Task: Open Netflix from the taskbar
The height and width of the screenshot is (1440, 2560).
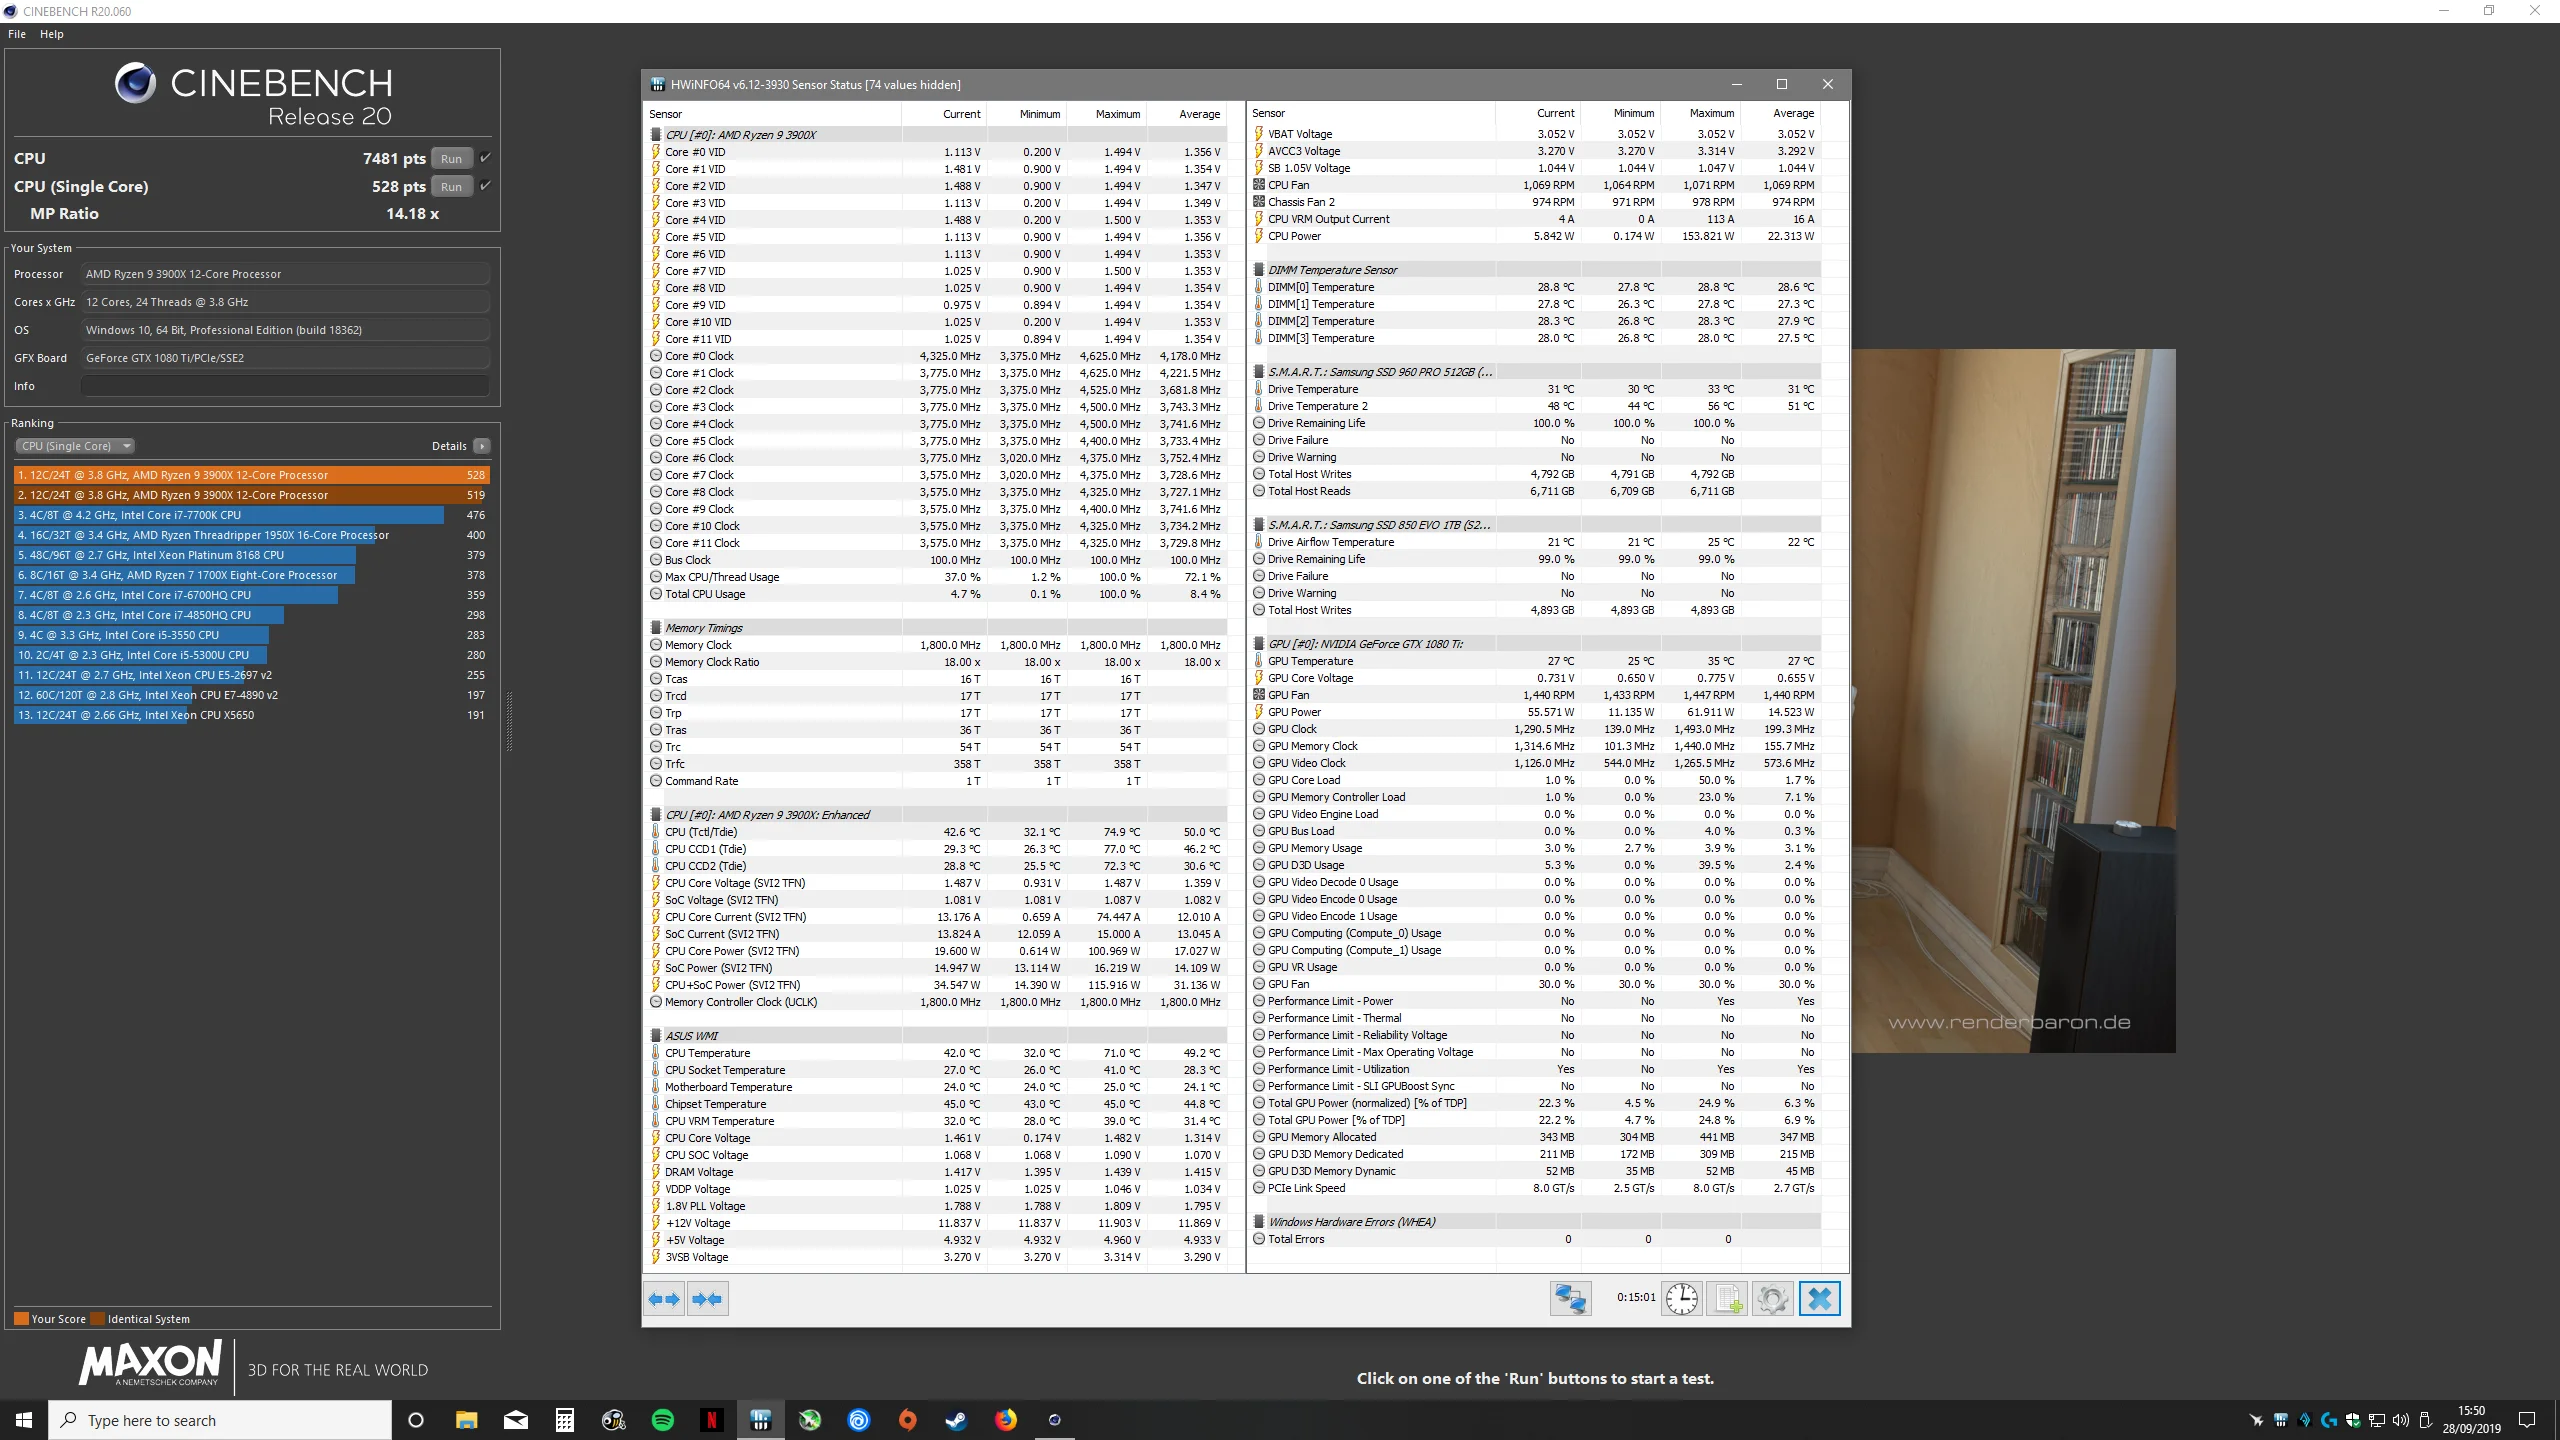Action: [711, 1420]
